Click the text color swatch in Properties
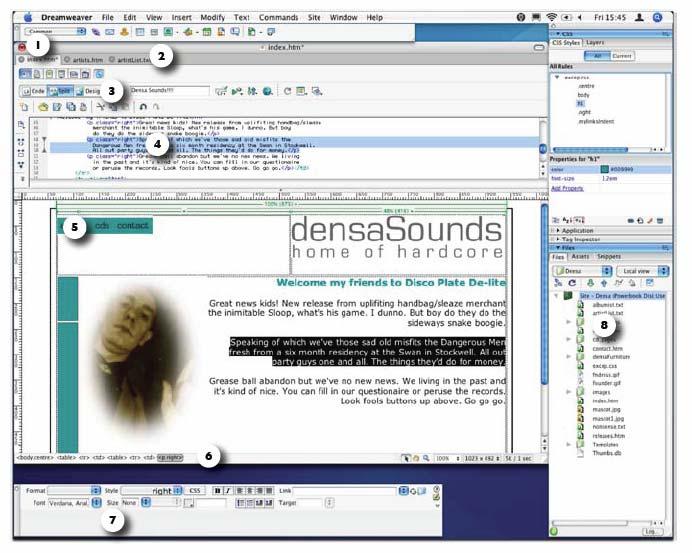 click(x=189, y=503)
